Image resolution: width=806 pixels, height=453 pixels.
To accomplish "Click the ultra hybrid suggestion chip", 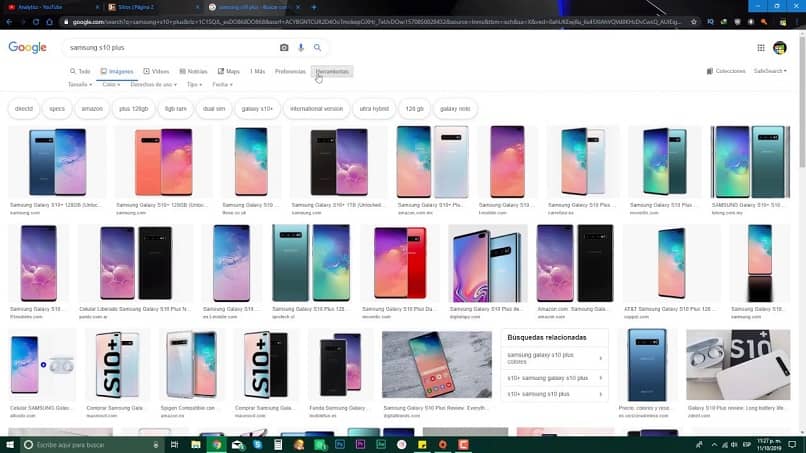I will click(374, 108).
